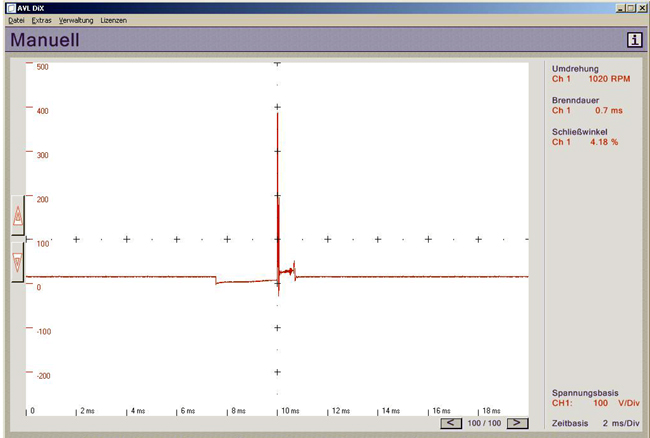Click the ignition voltage spike peak on graph
The width and height of the screenshot is (650, 438).
click(x=277, y=114)
